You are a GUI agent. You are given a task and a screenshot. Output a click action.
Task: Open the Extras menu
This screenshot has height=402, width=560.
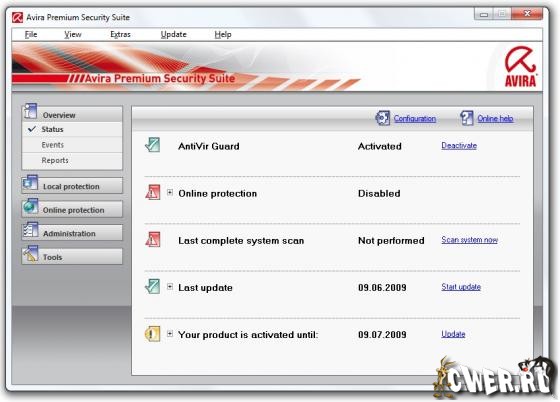120,34
